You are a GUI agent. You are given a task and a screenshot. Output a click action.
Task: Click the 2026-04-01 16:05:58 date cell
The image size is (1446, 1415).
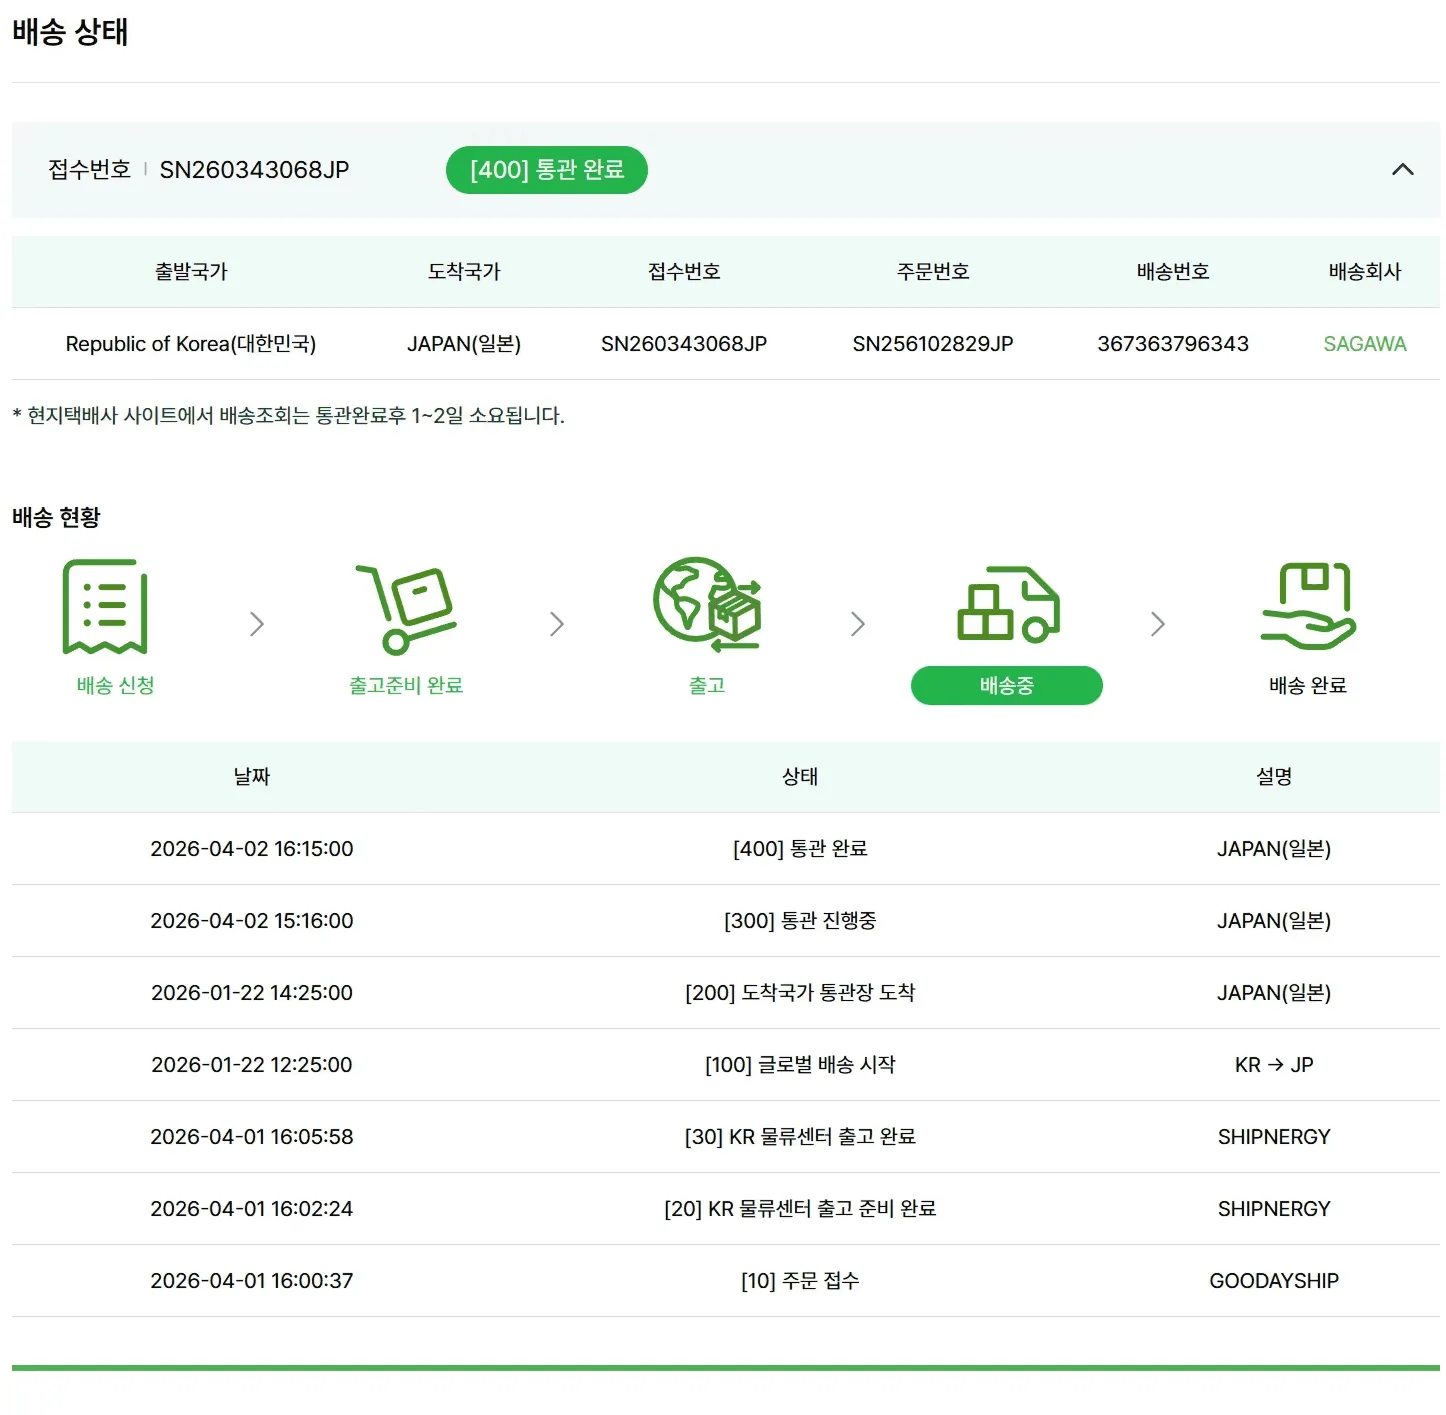point(252,1137)
